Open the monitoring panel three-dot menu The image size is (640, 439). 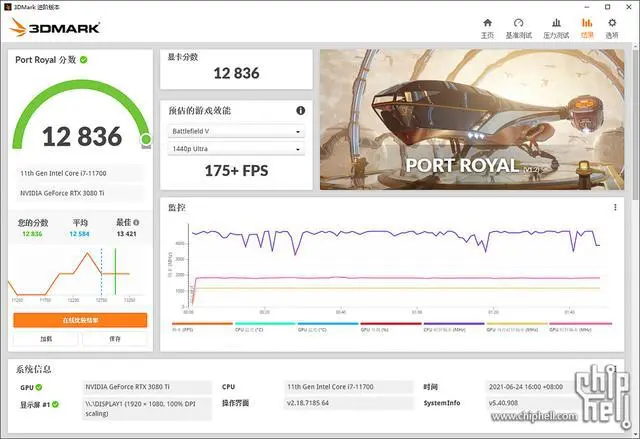[x=615, y=207]
